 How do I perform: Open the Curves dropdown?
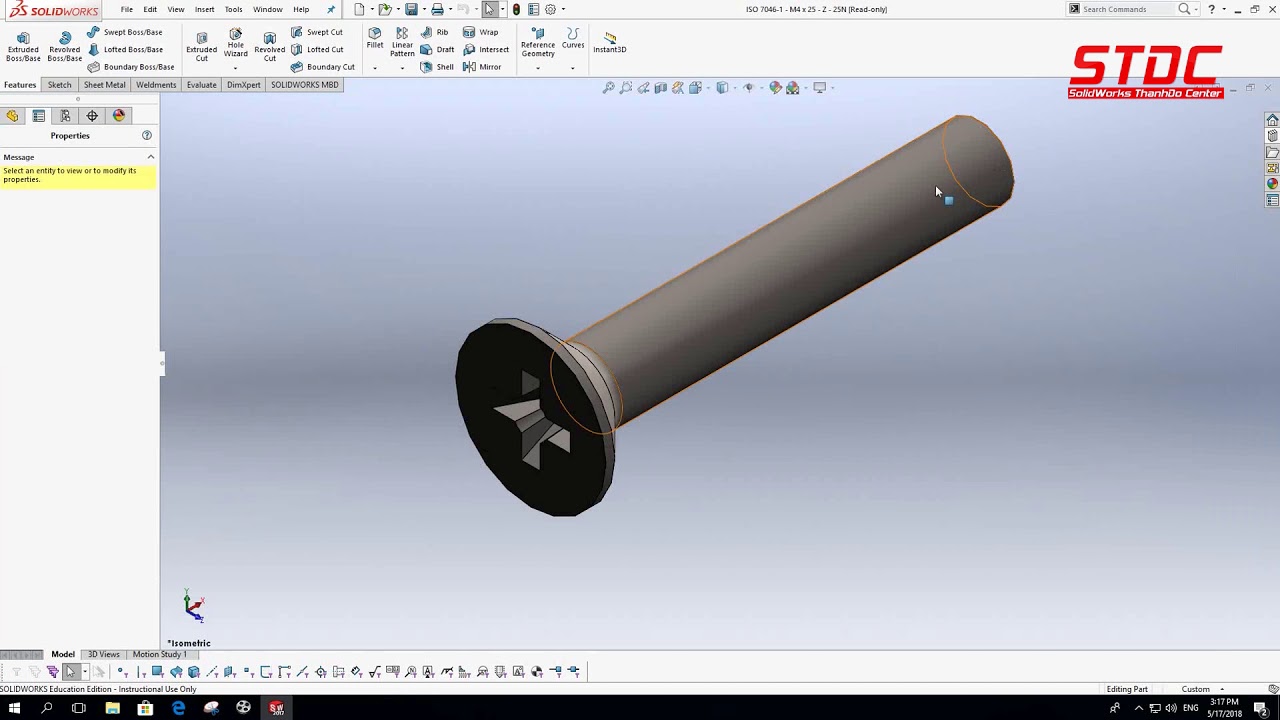573,38
